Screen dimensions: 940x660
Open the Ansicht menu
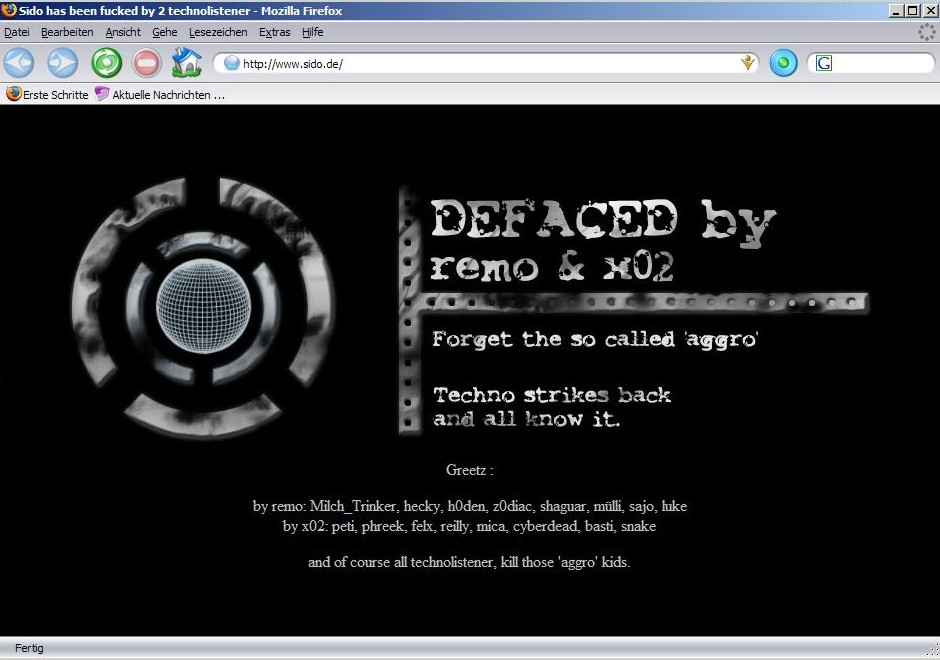(x=123, y=32)
